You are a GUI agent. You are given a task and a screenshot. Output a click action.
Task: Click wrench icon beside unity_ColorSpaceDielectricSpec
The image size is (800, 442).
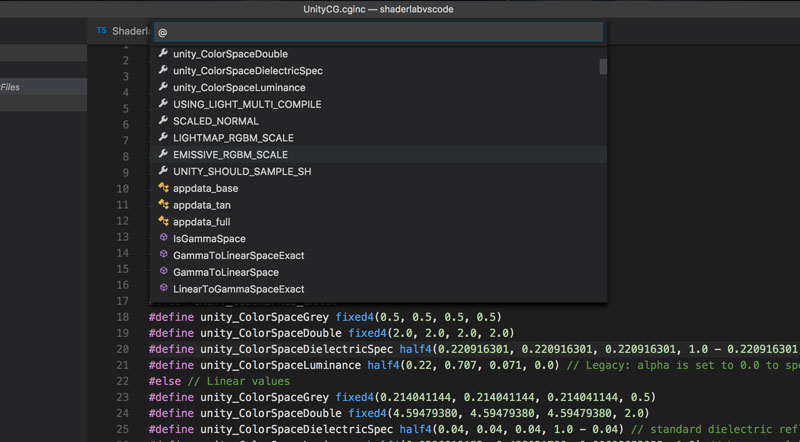[x=163, y=69]
